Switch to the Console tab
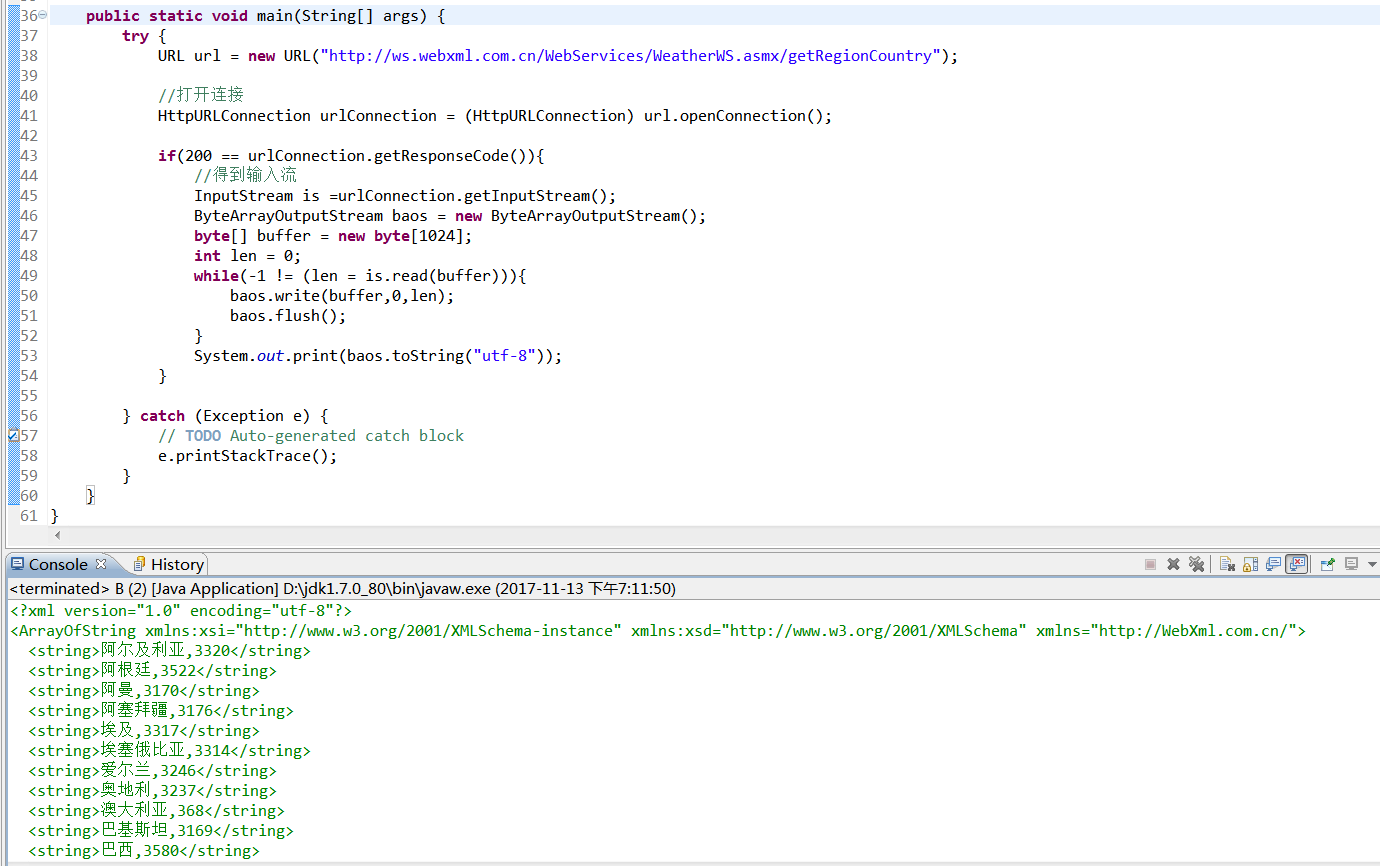1380x866 pixels. (59, 564)
